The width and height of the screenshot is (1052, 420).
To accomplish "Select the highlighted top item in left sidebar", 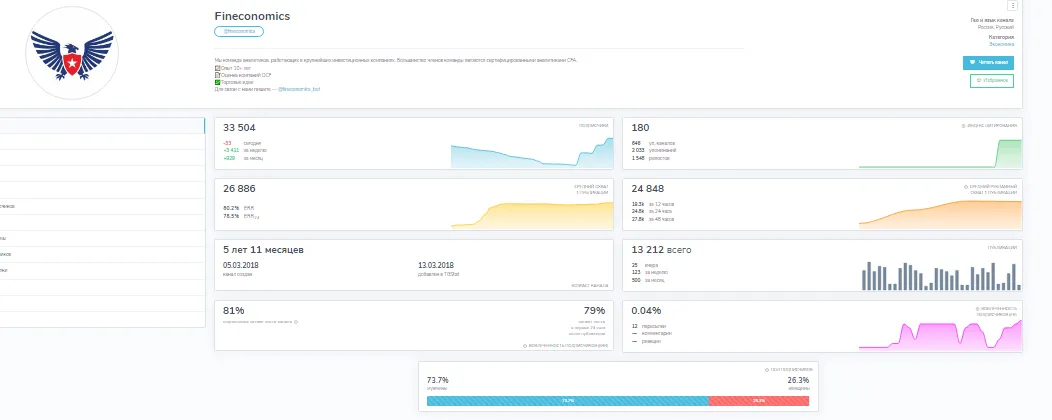I will pos(103,125).
